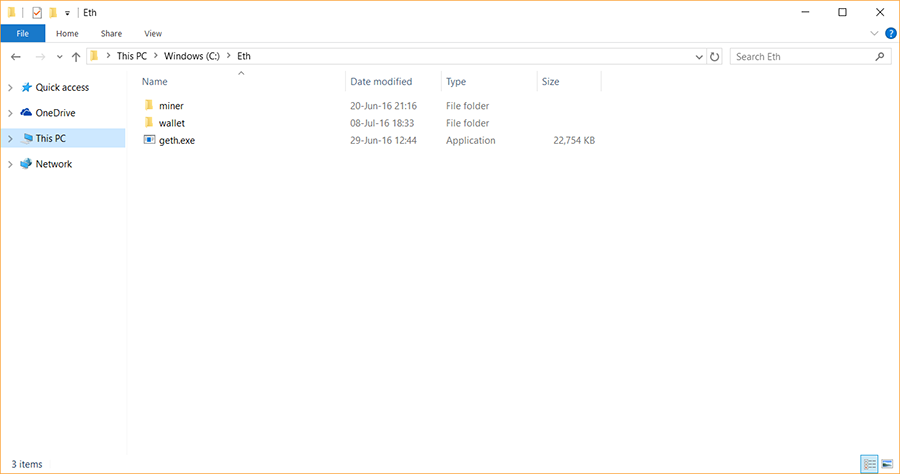This screenshot has width=900, height=474.
Task: Click the folder icon in the address bar
Action: 95,56
